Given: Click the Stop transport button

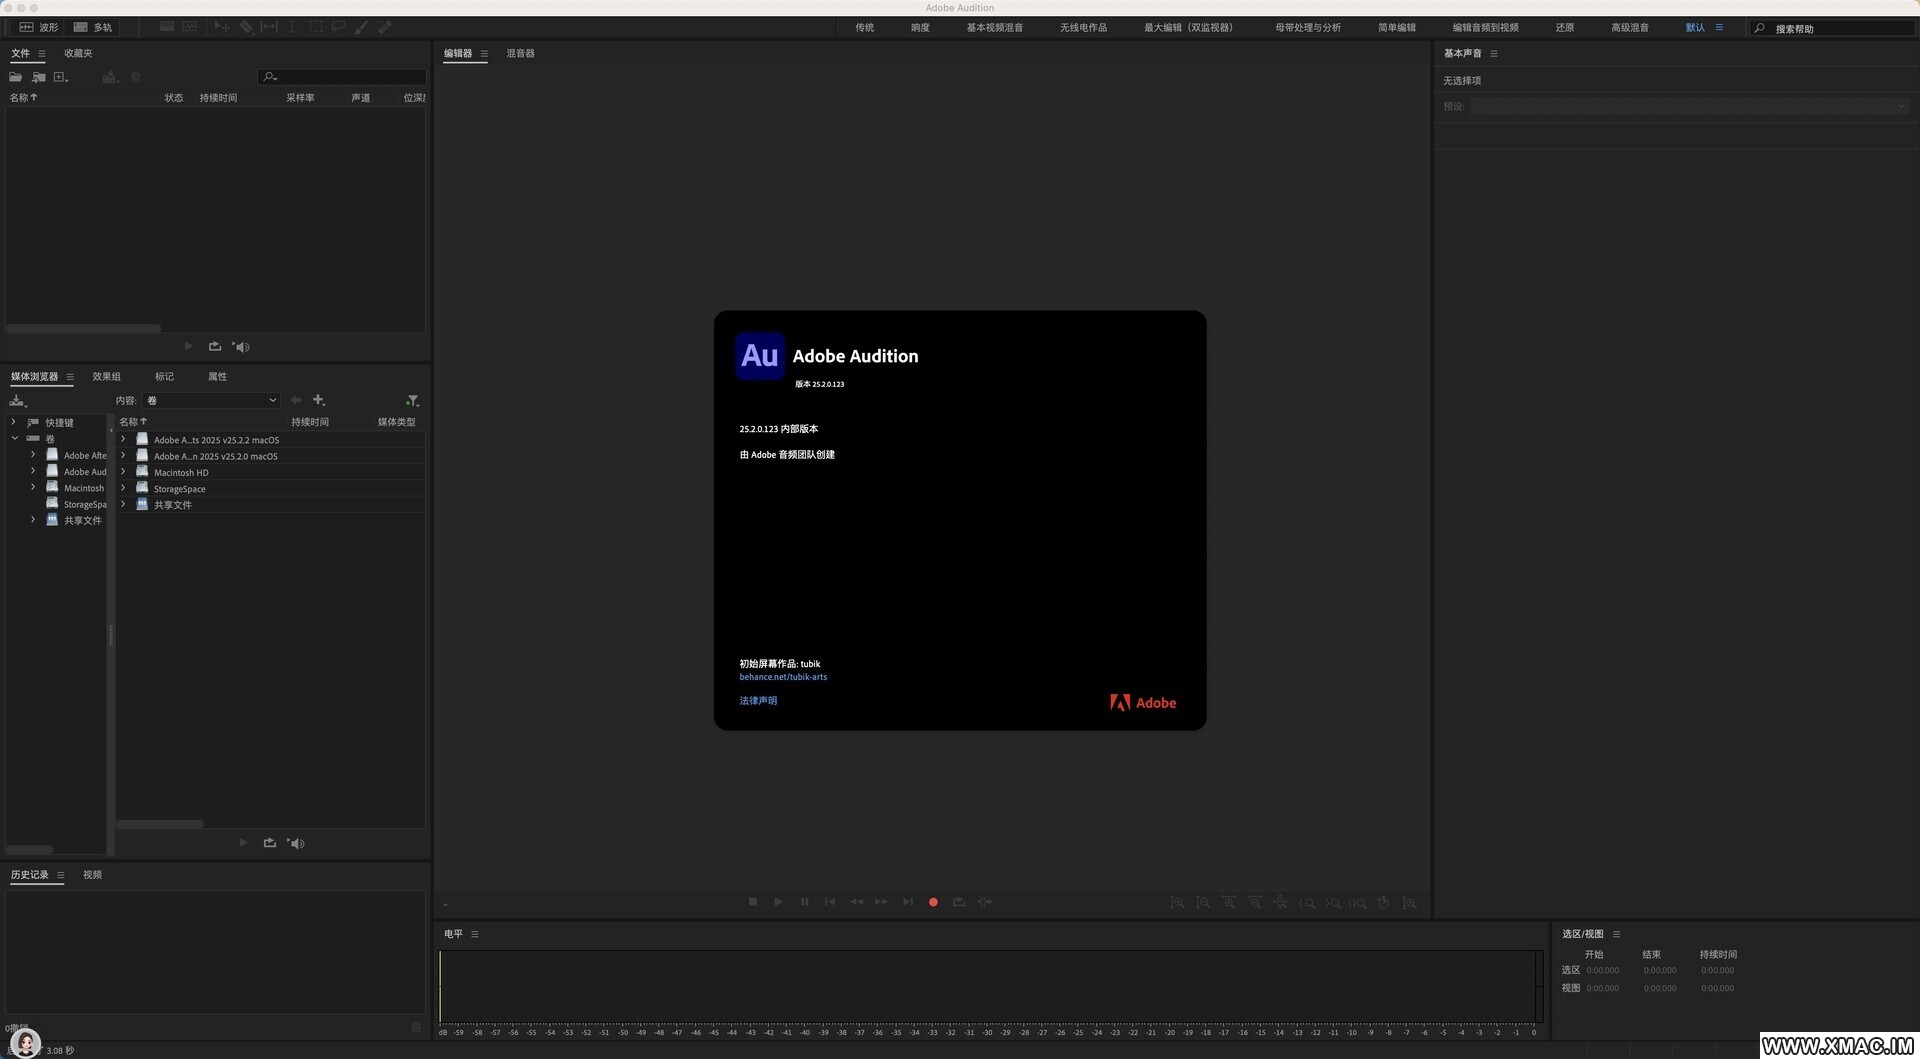Looking at the screenshot, I should [x=753, y=902].
